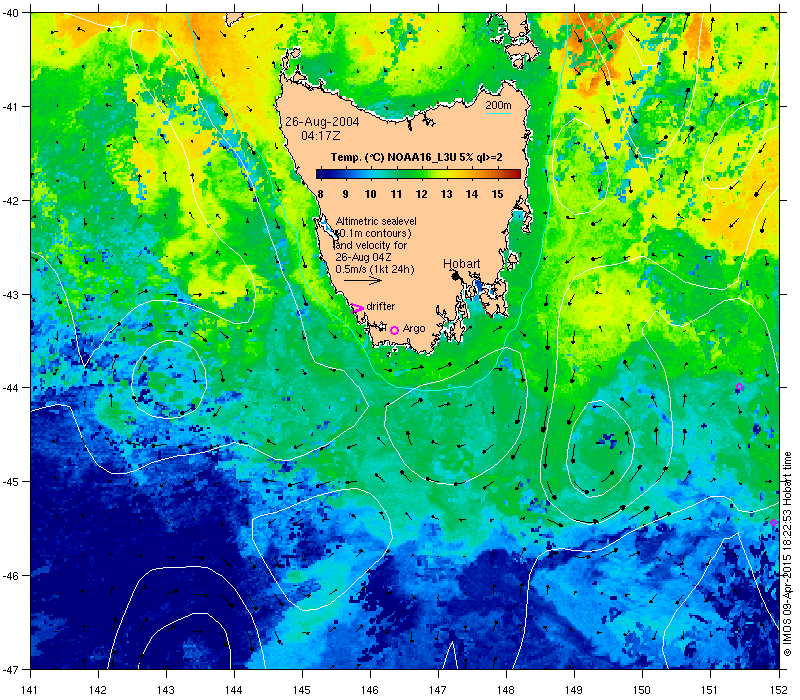Click the 'Altimetric sealevel' text line

(376, 221)
